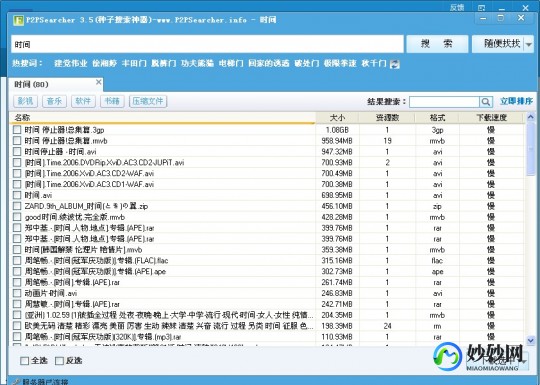Click the 搜 索 search button
The image size is (540, 385).
[x=437, y=44]
